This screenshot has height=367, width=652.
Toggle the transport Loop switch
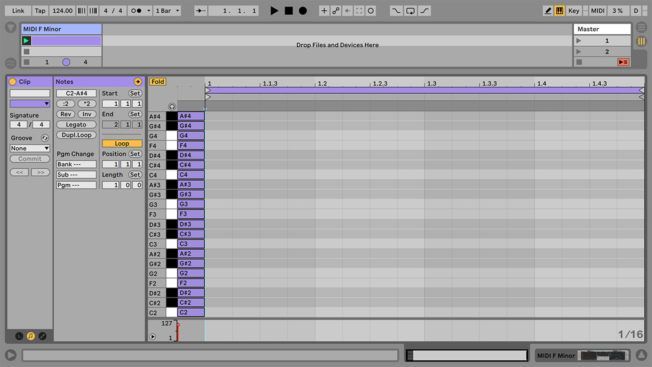click(x=410, y=11)
